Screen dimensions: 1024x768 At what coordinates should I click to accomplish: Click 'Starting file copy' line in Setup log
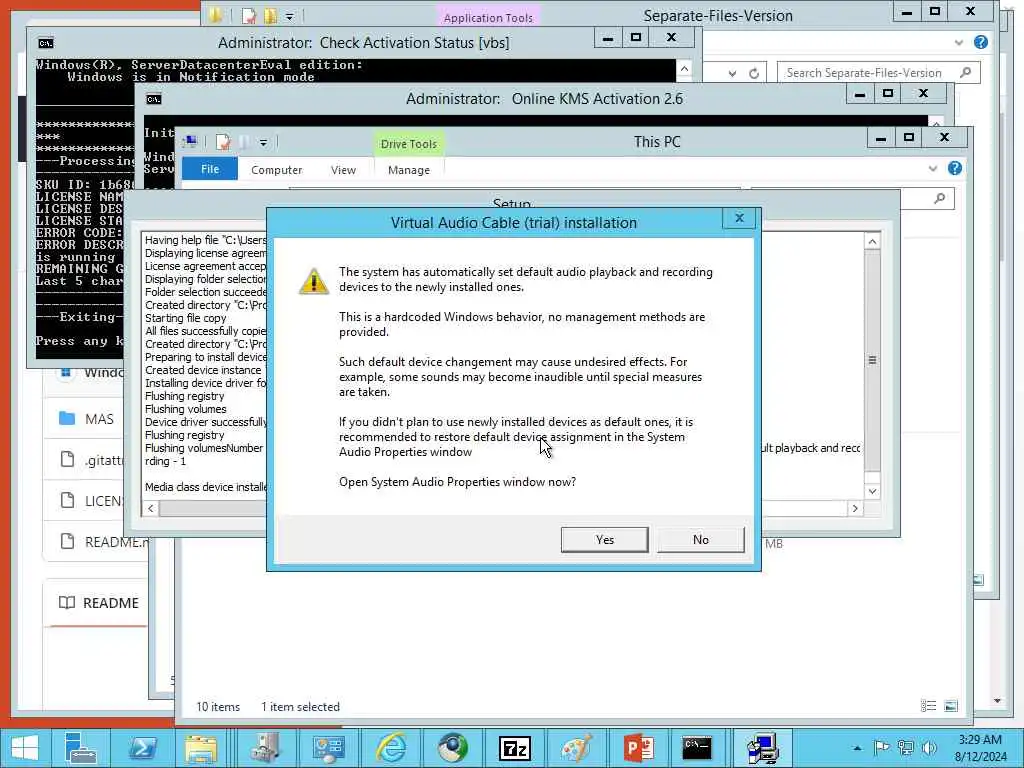pos(185,318)
